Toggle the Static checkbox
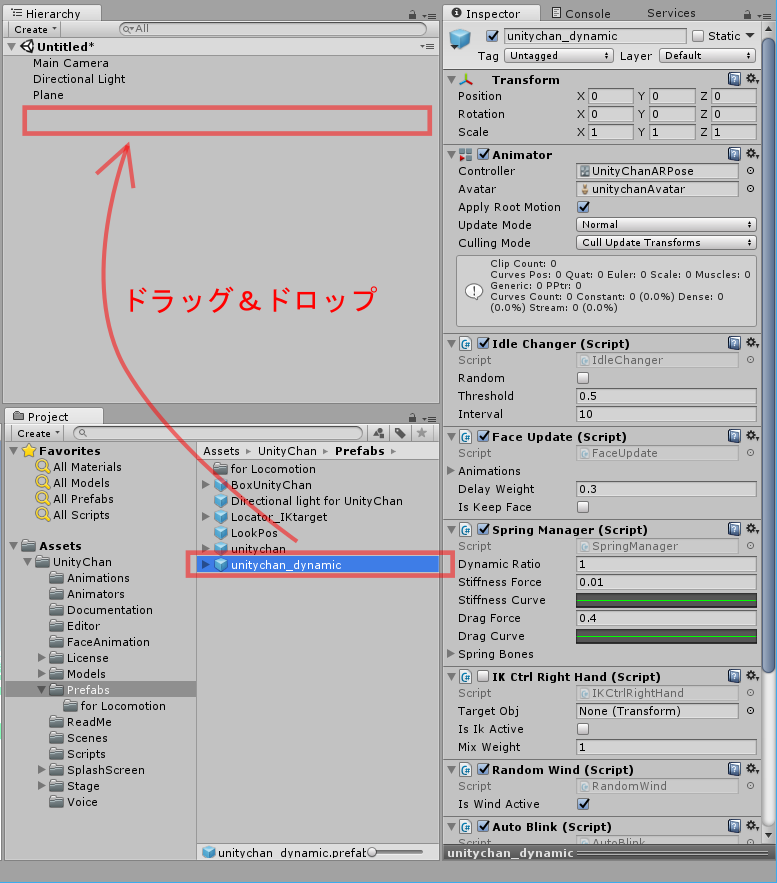The image size is (777, 883). click(x=698, y=36)
